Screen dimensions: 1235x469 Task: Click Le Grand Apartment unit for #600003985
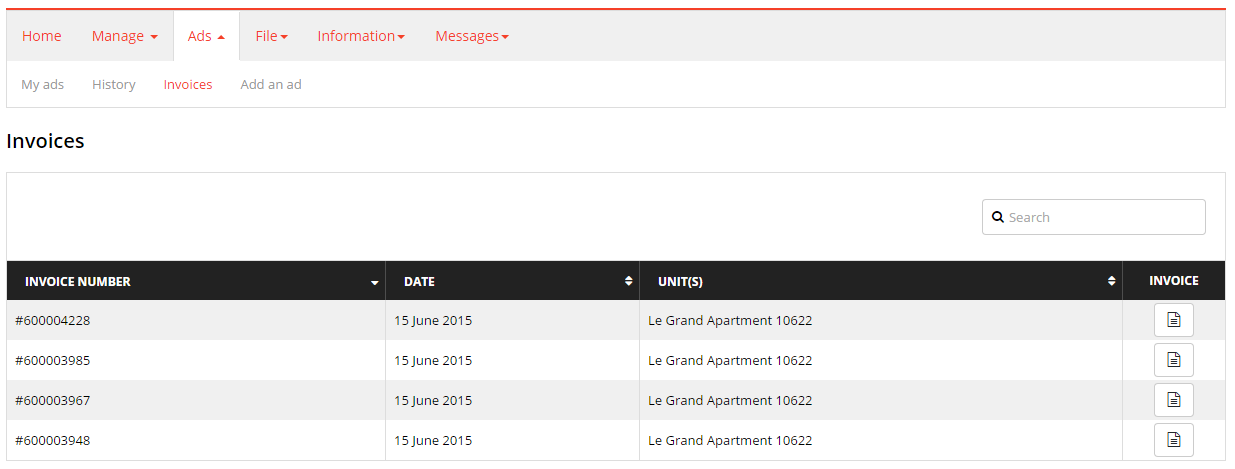pos(730,360)
